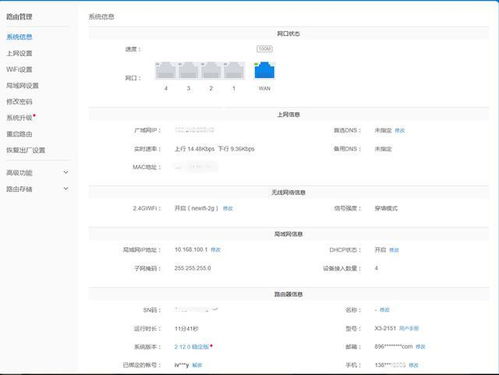Click the 系统信息 page title
Screen dimensions: 499x375
point(101,17)
